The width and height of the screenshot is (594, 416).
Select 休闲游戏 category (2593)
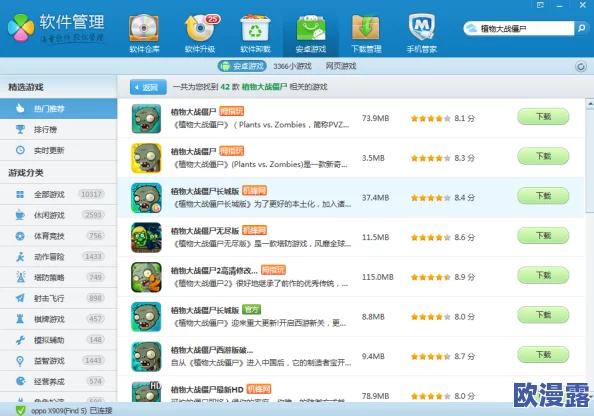pyautogui.click(x=58, y=215)
